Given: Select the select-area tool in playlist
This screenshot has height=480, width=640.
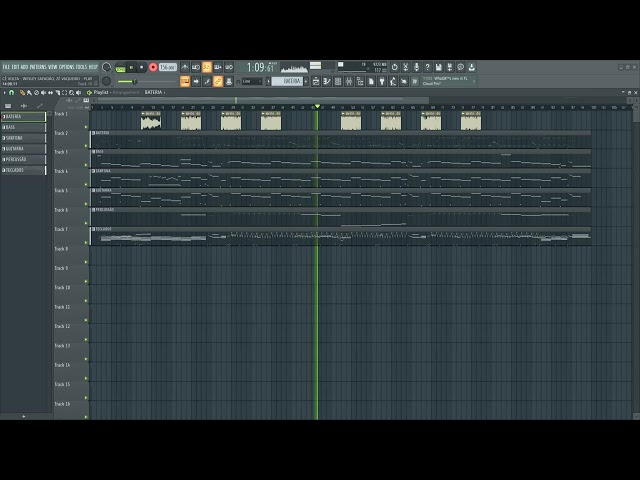Looking at the screenshot, I should pos(64,93).
